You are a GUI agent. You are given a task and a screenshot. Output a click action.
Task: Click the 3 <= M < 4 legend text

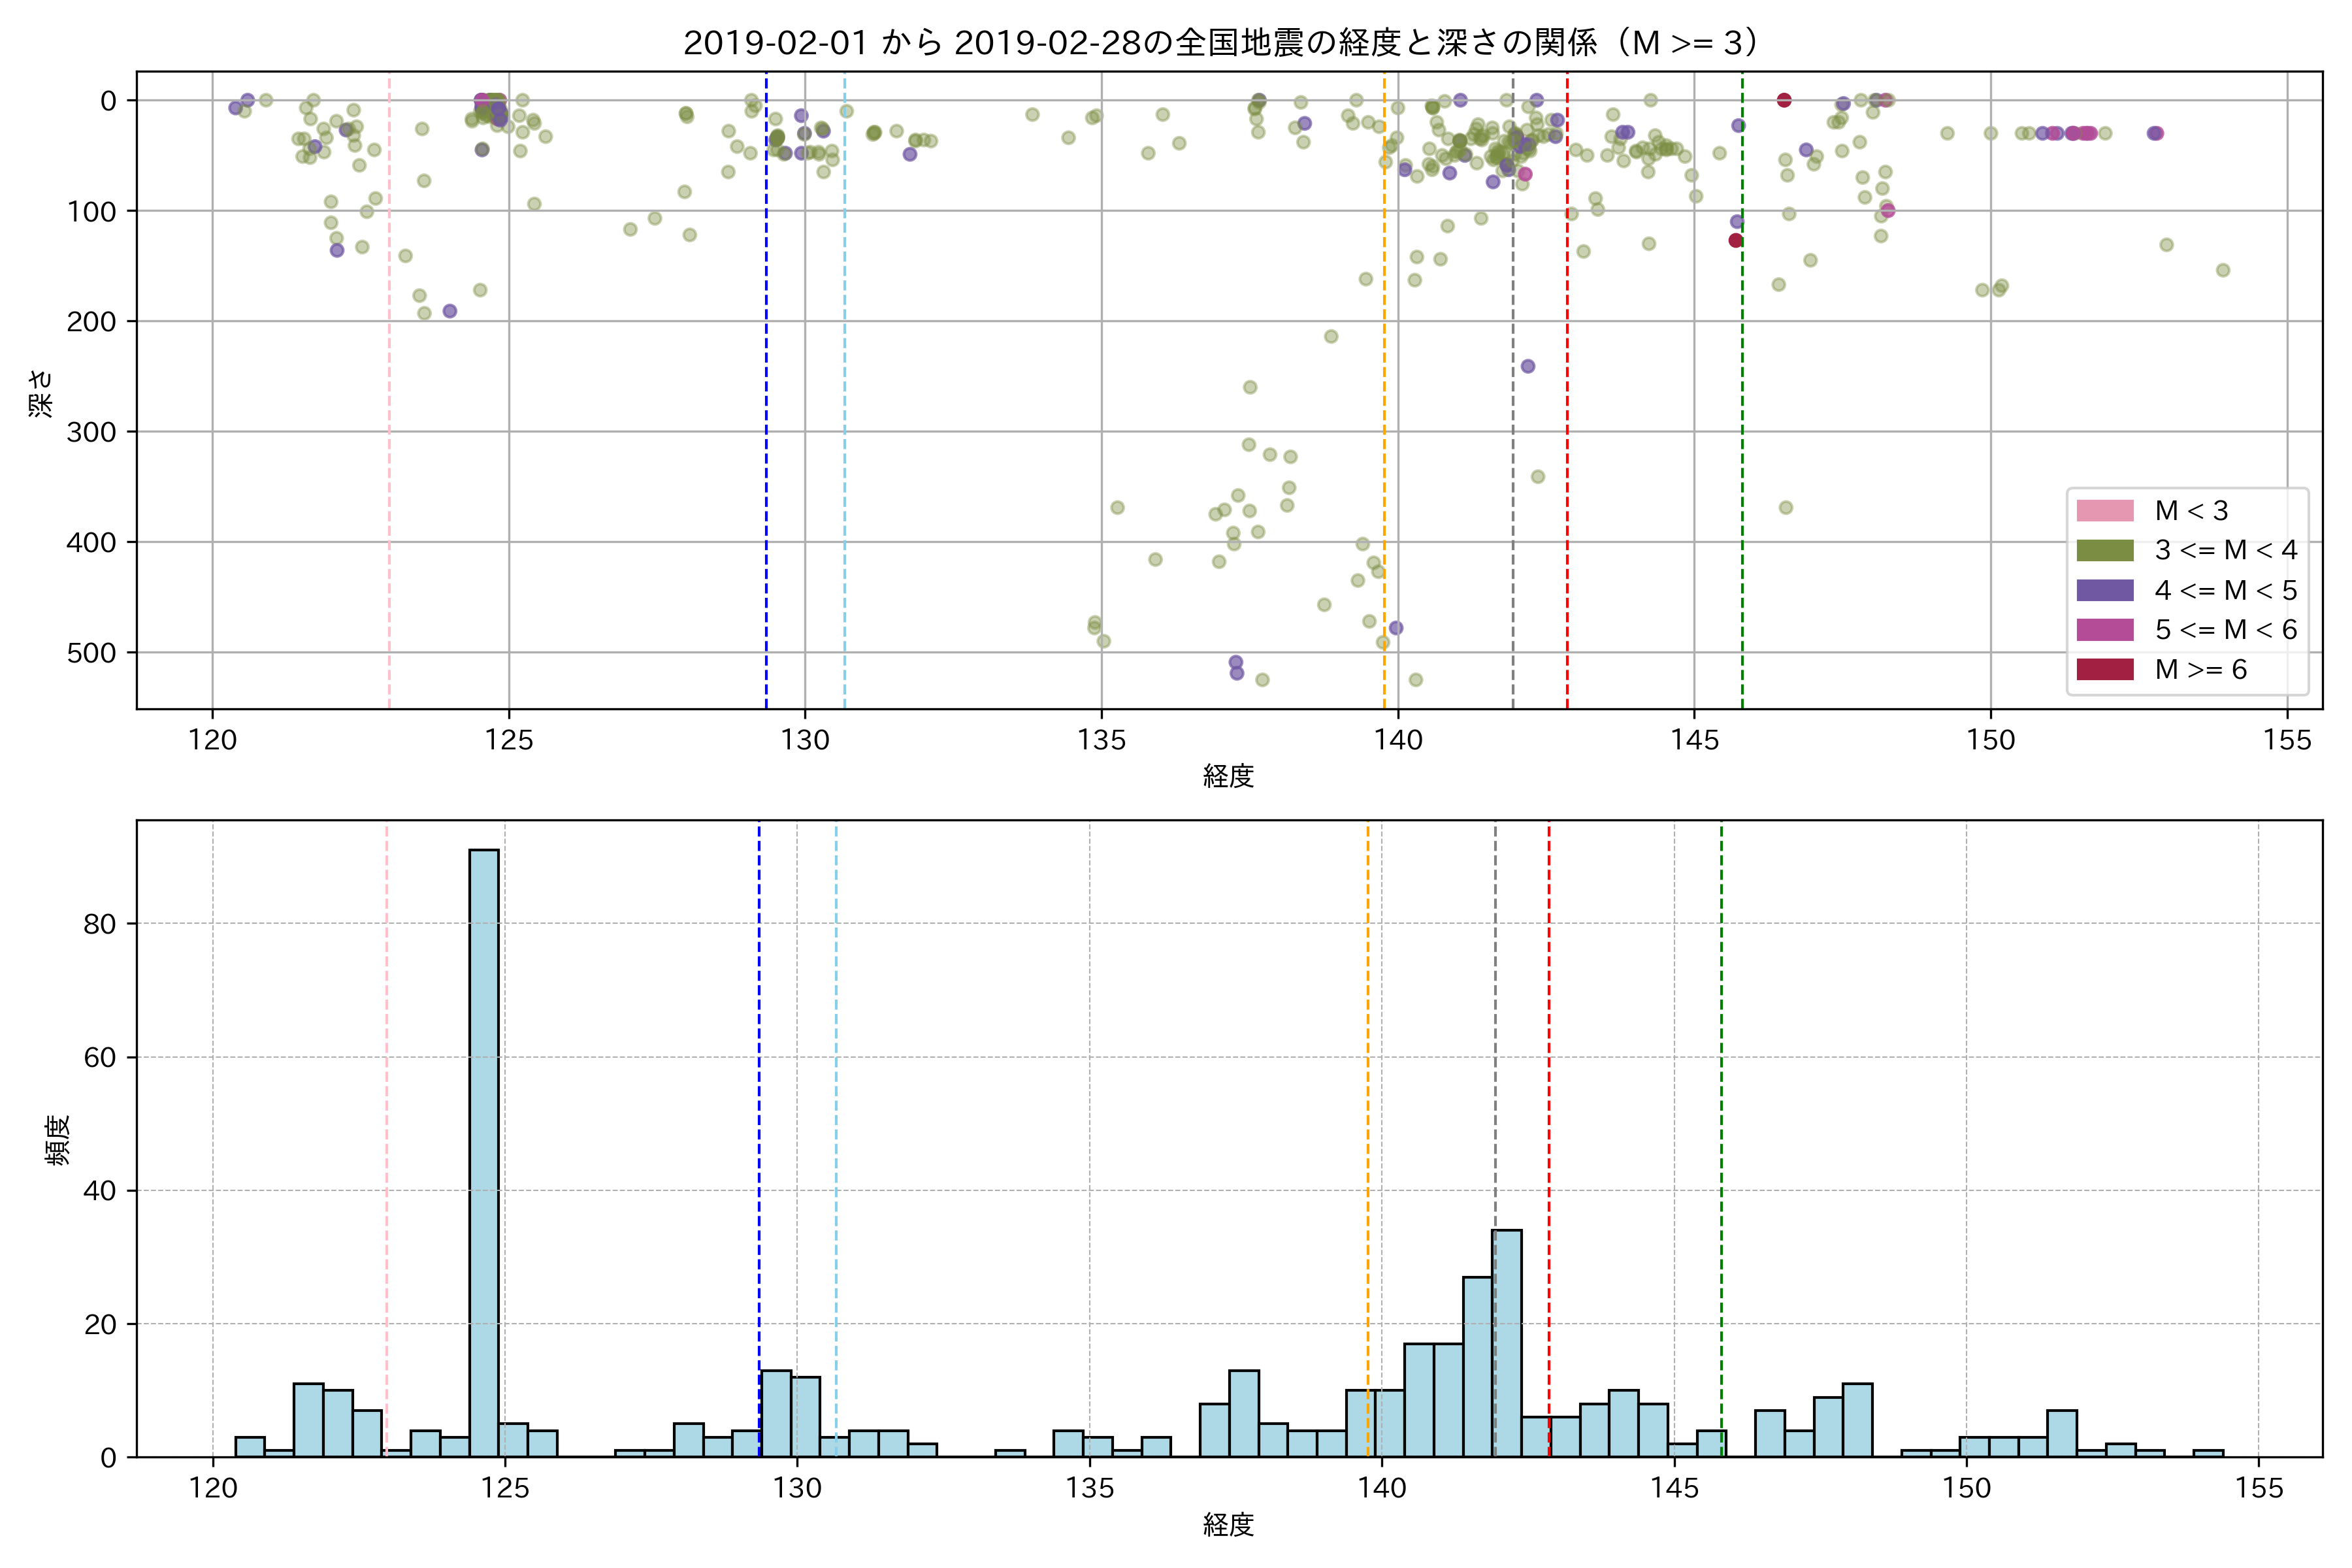[x=2226, y=551]
